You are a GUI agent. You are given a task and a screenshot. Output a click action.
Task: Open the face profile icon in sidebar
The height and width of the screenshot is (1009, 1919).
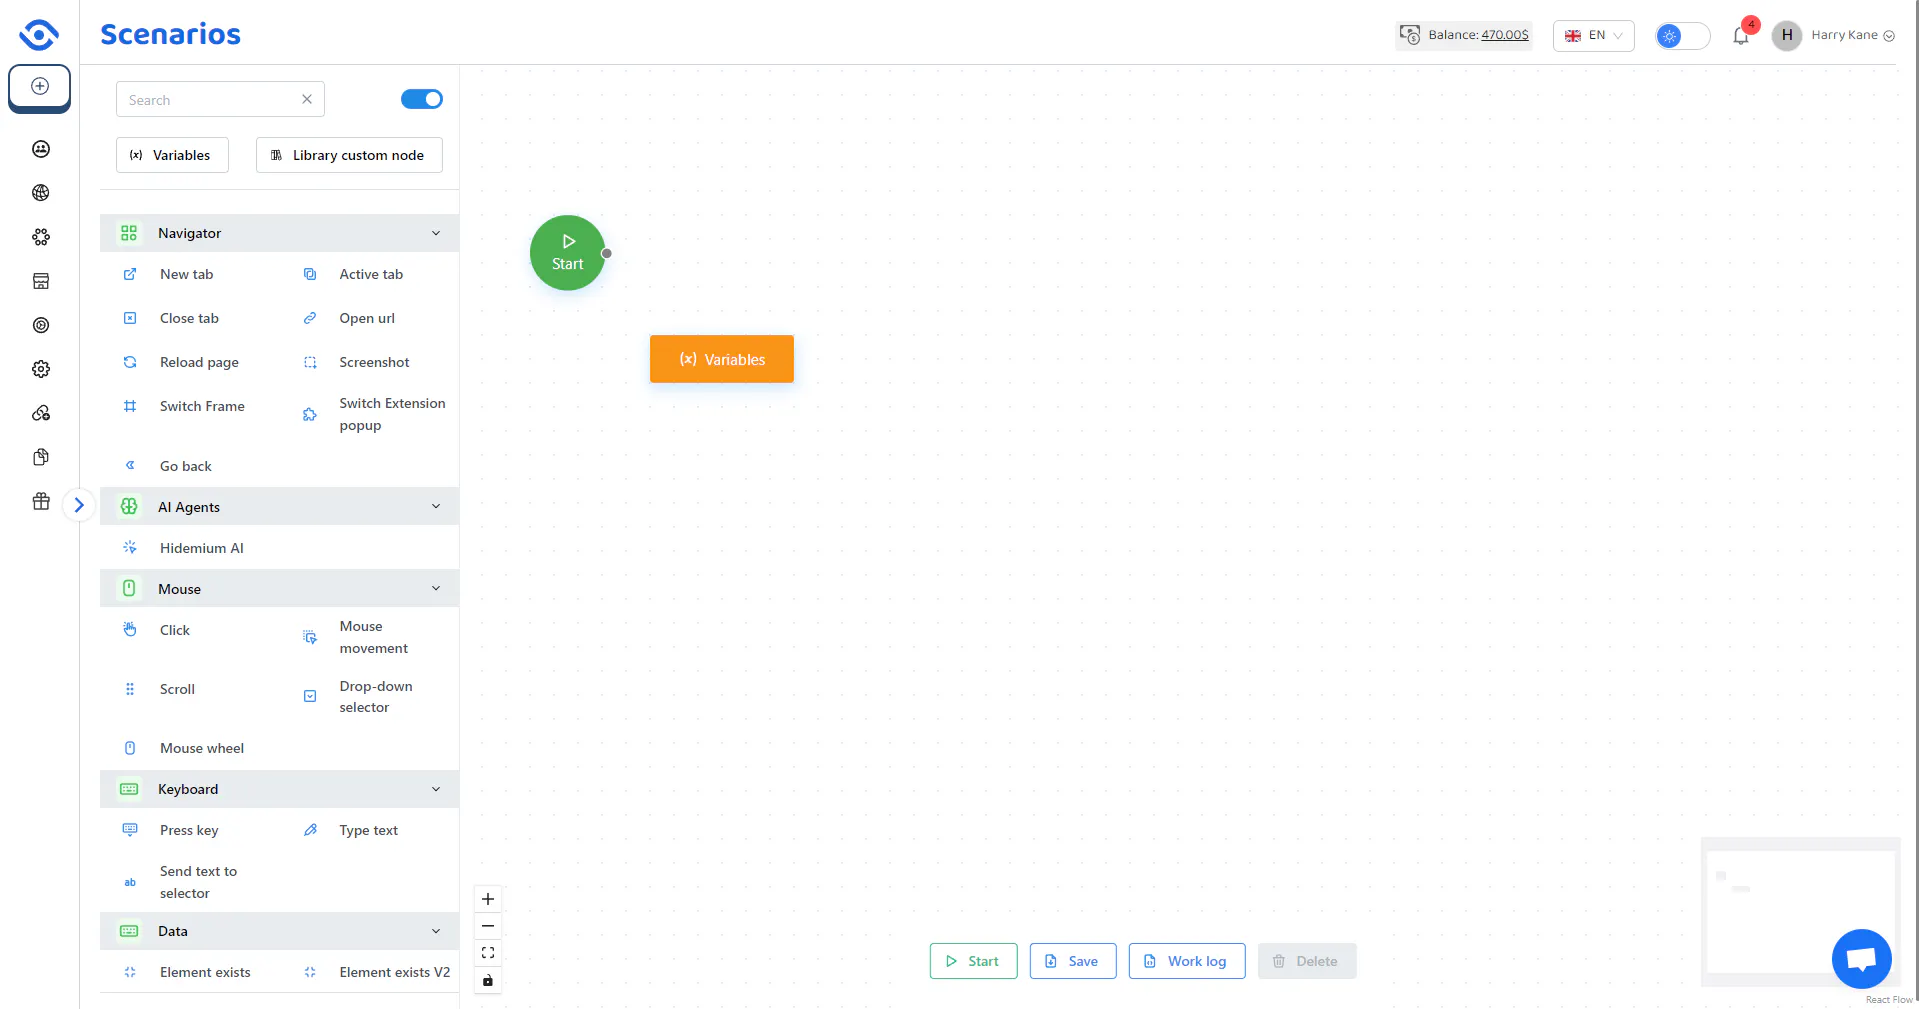click(x=41, y=149)
